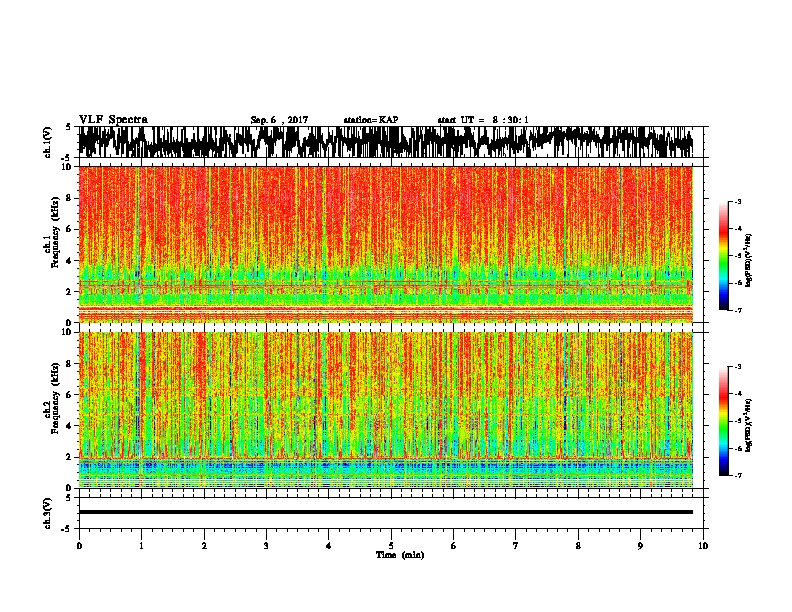
Task: Click the ch.1(V) waveform axis label
Action: coord(47,142)
